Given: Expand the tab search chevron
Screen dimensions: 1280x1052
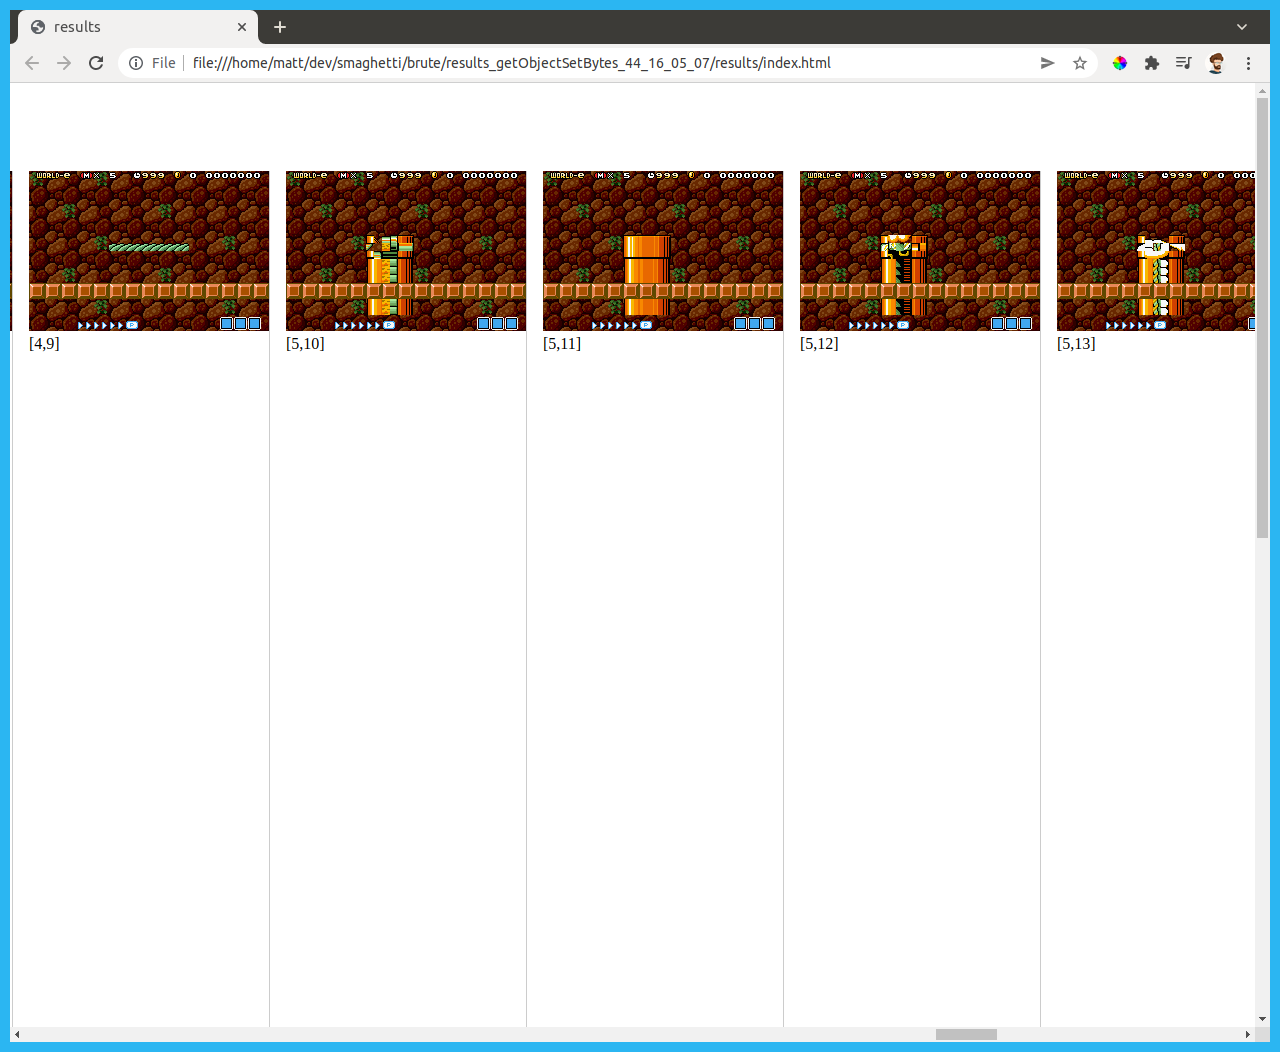Looking at the screenshot, I should [1242, 27].
